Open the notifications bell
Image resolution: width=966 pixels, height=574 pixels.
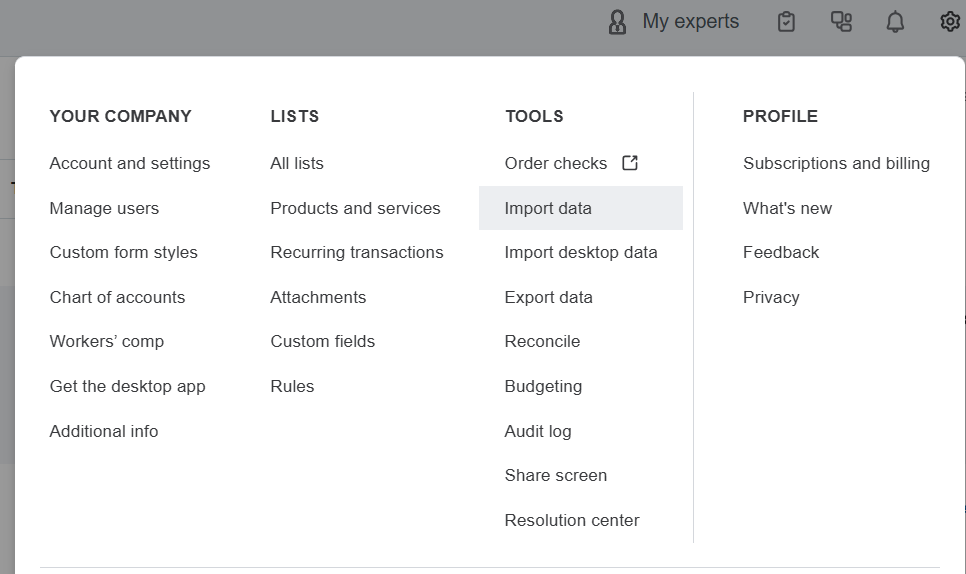(x=895, y=21)
